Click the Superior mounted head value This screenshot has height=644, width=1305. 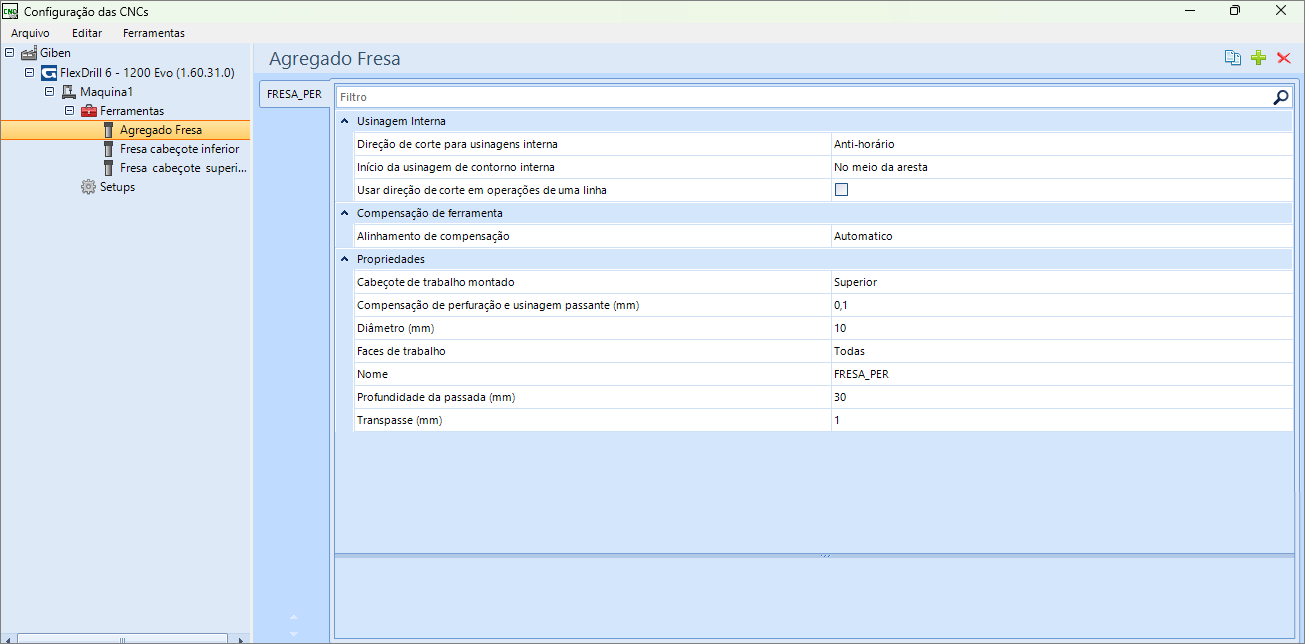[x=1062, y=282]
